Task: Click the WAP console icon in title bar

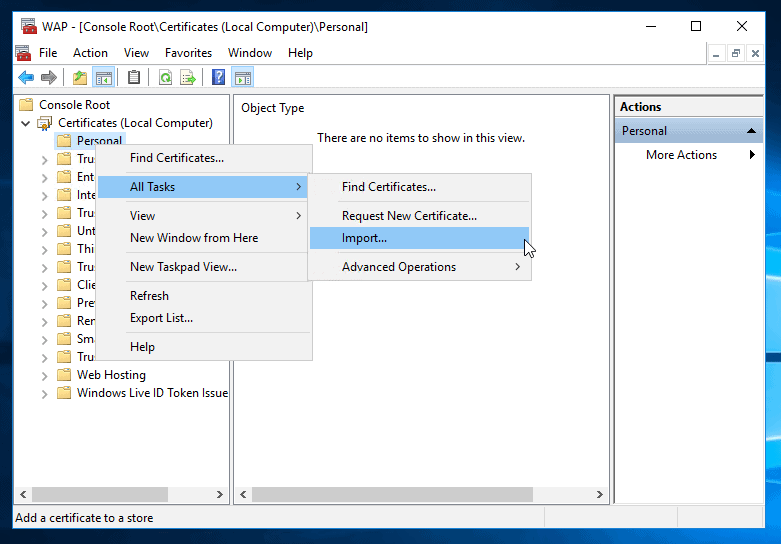Action: pos(29,26)
